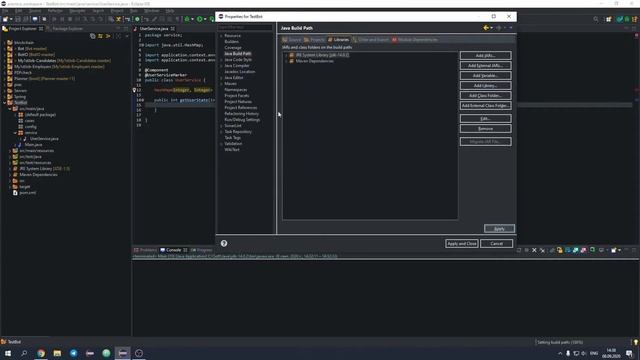Click the Add Variable button
Image resolution: width=640 pixels, height=360 pixels.
485,76
